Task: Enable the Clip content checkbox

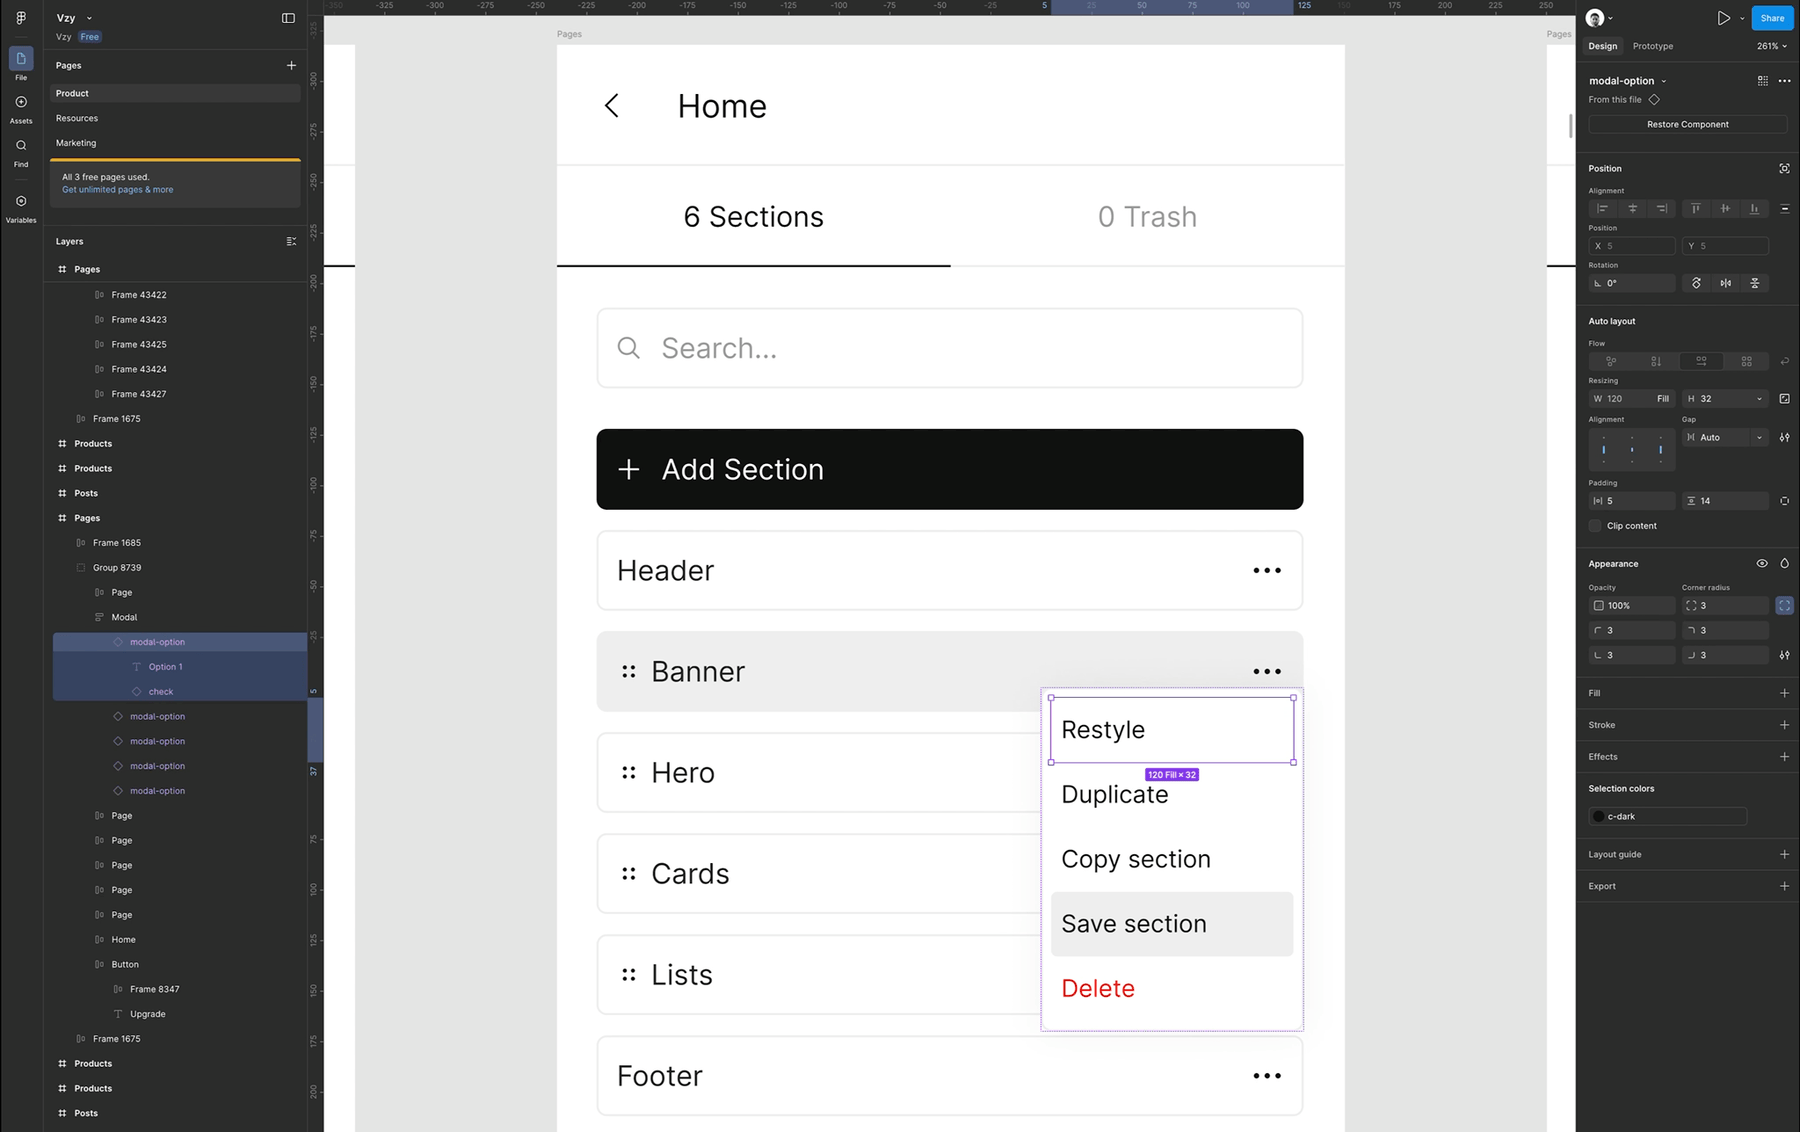Action: [x=1595, y=526]
